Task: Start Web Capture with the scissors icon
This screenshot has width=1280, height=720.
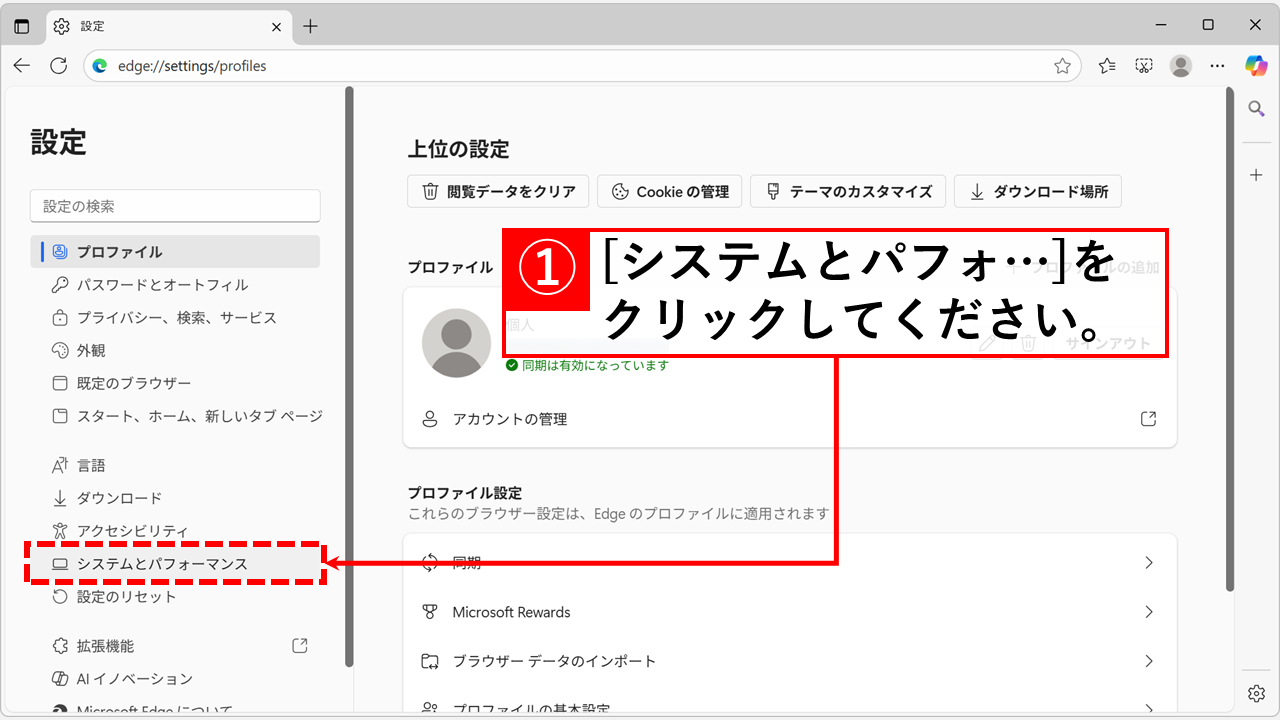Action: click(x=1143, y=65)
